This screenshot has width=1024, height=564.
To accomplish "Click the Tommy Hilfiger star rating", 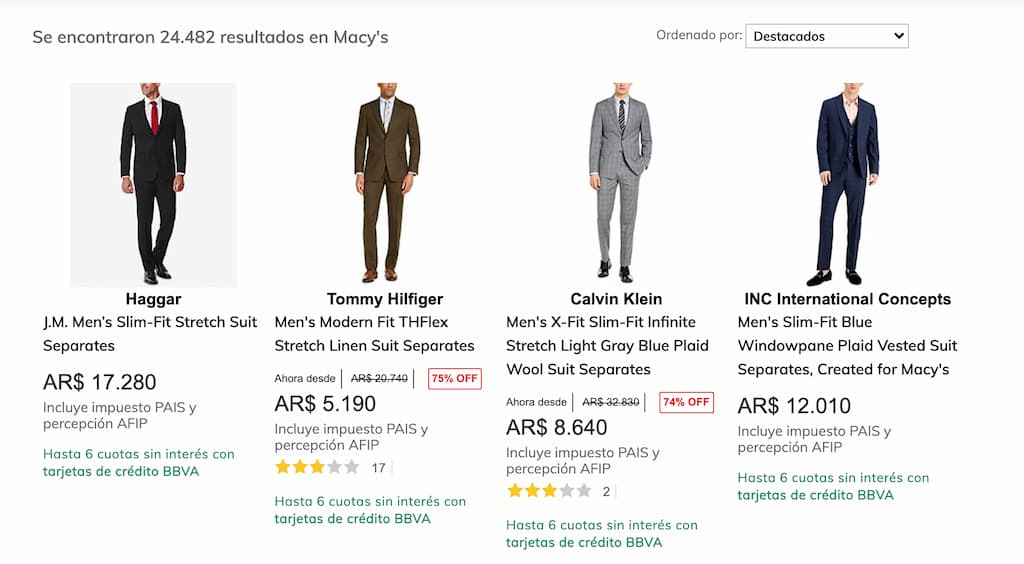I will (316, 467).
